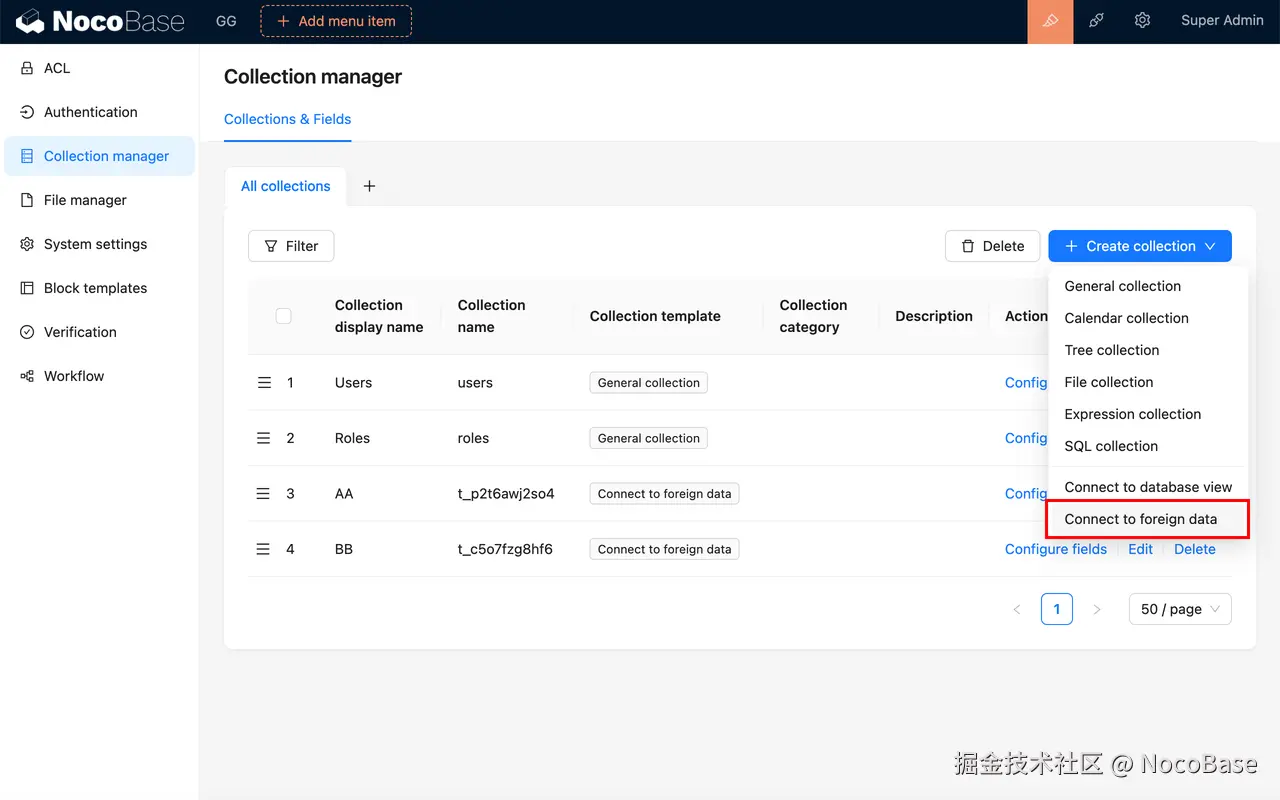Image resolution: width=1280 pixels, height=800 pixels.
Task: Choose SQL collection from the menu
Action: [x=1111, y=446]
